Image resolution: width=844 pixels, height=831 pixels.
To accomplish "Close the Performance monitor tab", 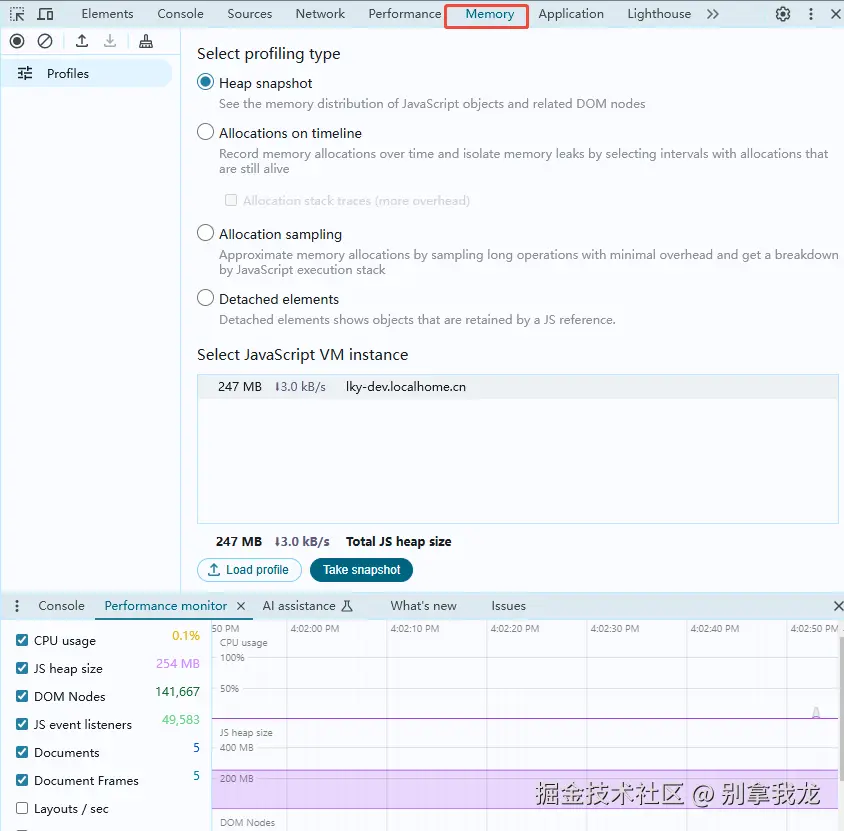I will (241, 606).
